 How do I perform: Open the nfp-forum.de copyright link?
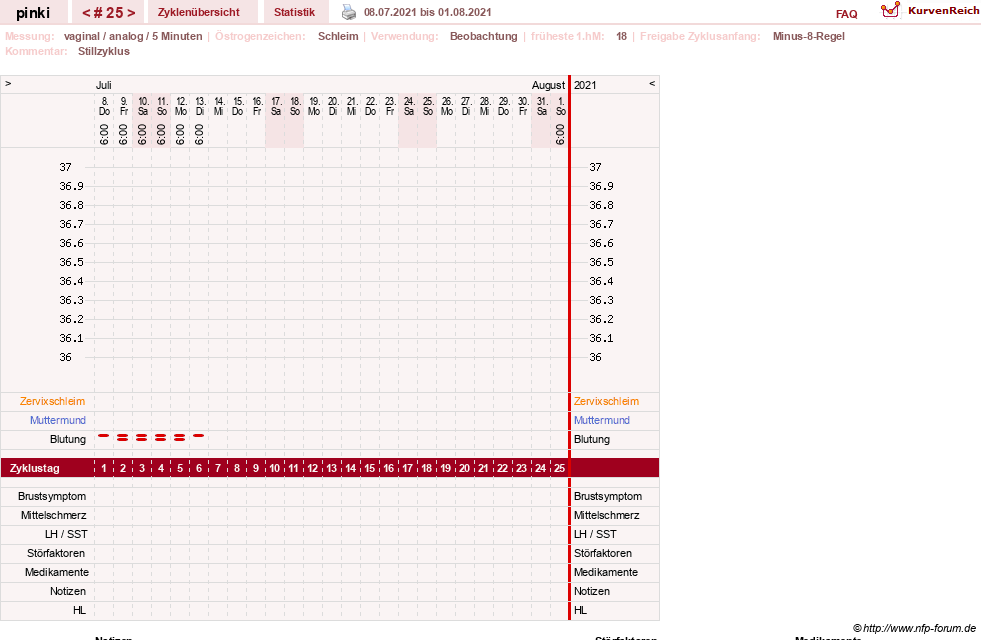coord(915,628)
